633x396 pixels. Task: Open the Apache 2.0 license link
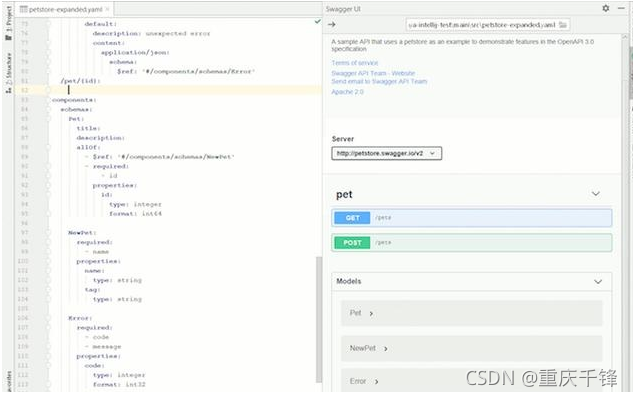pyautogui.click(x=348, y=92)
